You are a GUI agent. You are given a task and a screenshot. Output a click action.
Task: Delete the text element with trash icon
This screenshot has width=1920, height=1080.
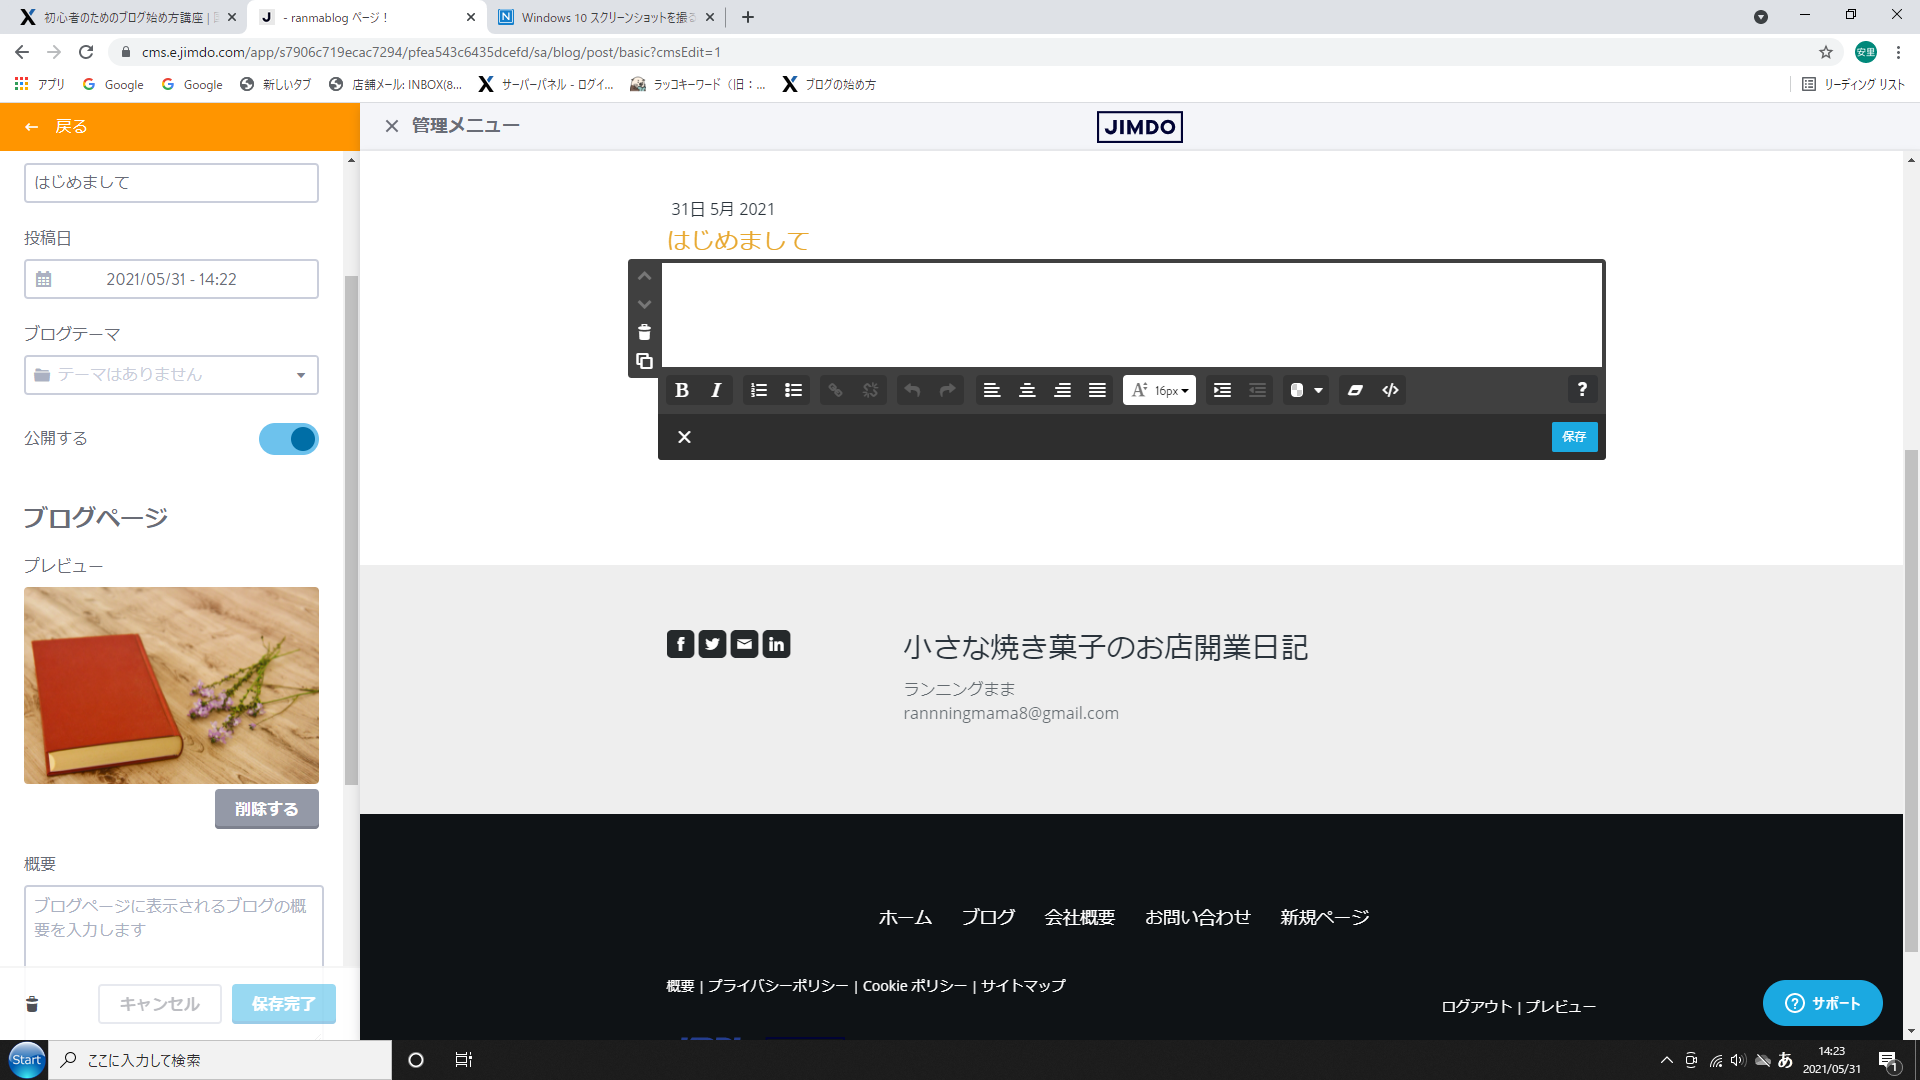pyautogui.click(x=644, y=332)
